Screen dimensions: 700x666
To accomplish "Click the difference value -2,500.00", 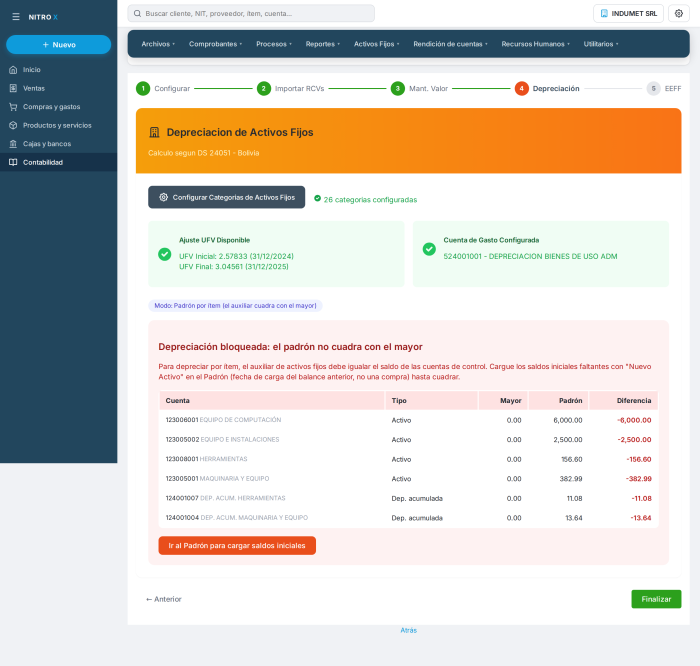I will pyautogui.click(x=634, y=440).
